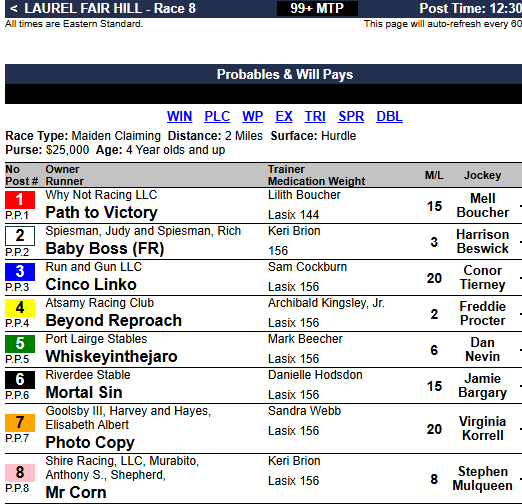Click trainer Sandra Webb
This screenshot has width=522, height=504.
tap(304, 411)
